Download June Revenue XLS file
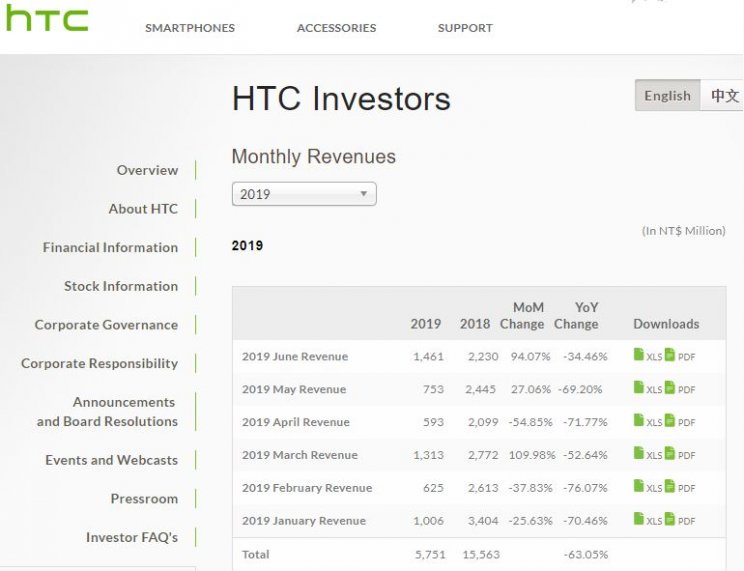 pos(648,356)
